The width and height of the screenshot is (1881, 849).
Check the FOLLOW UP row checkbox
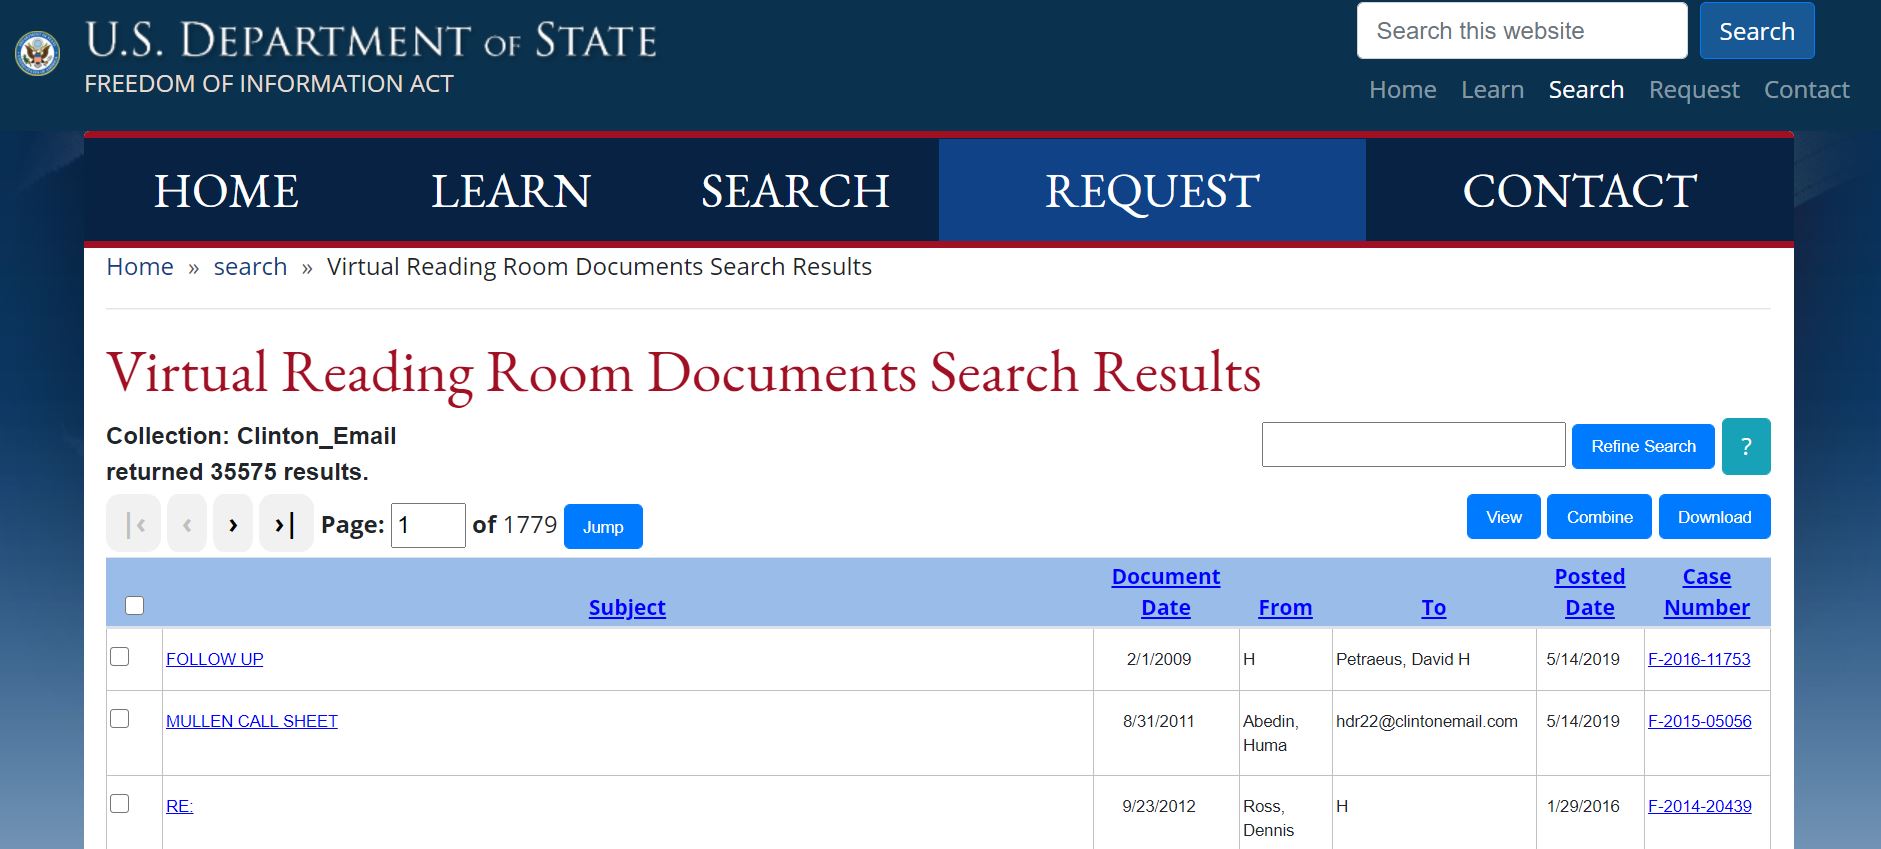coord(120,657)
